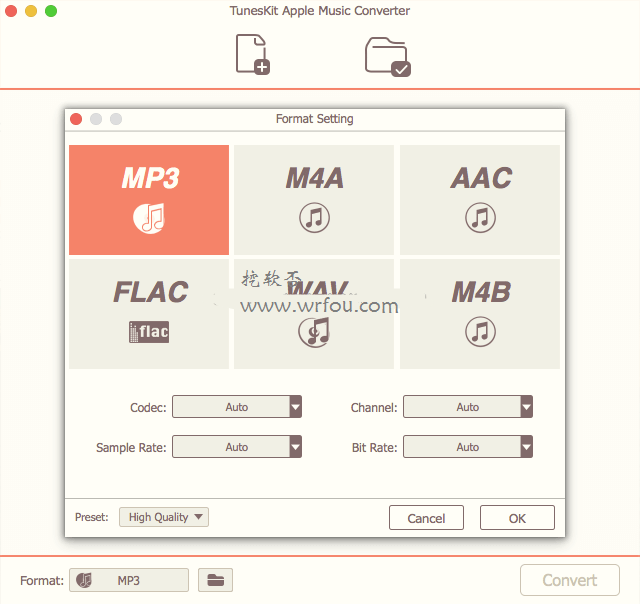This screenshot has height=604, width=640.
Task: Click the Format Setting title bar
Action: tap(314, 119)
